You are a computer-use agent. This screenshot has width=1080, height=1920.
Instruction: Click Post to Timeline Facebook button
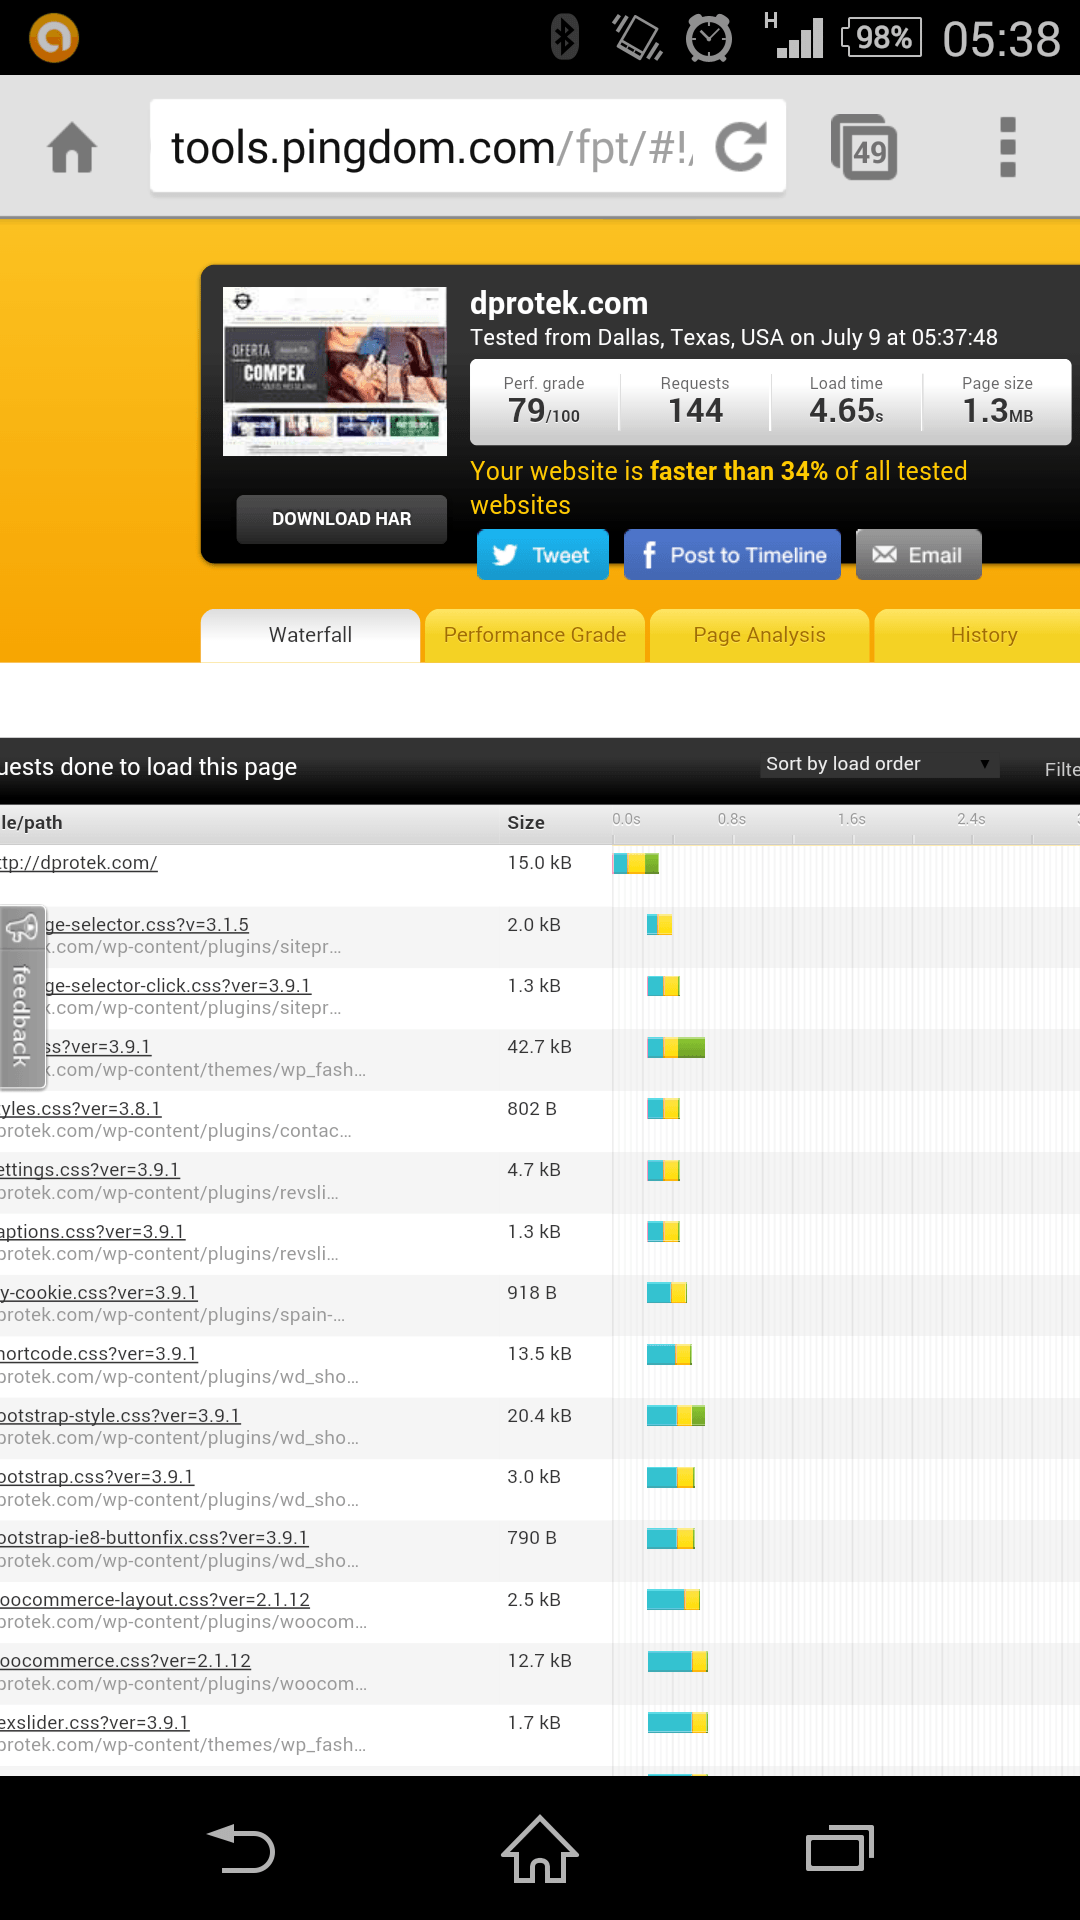pyautogui.click(x=733, y=555)
